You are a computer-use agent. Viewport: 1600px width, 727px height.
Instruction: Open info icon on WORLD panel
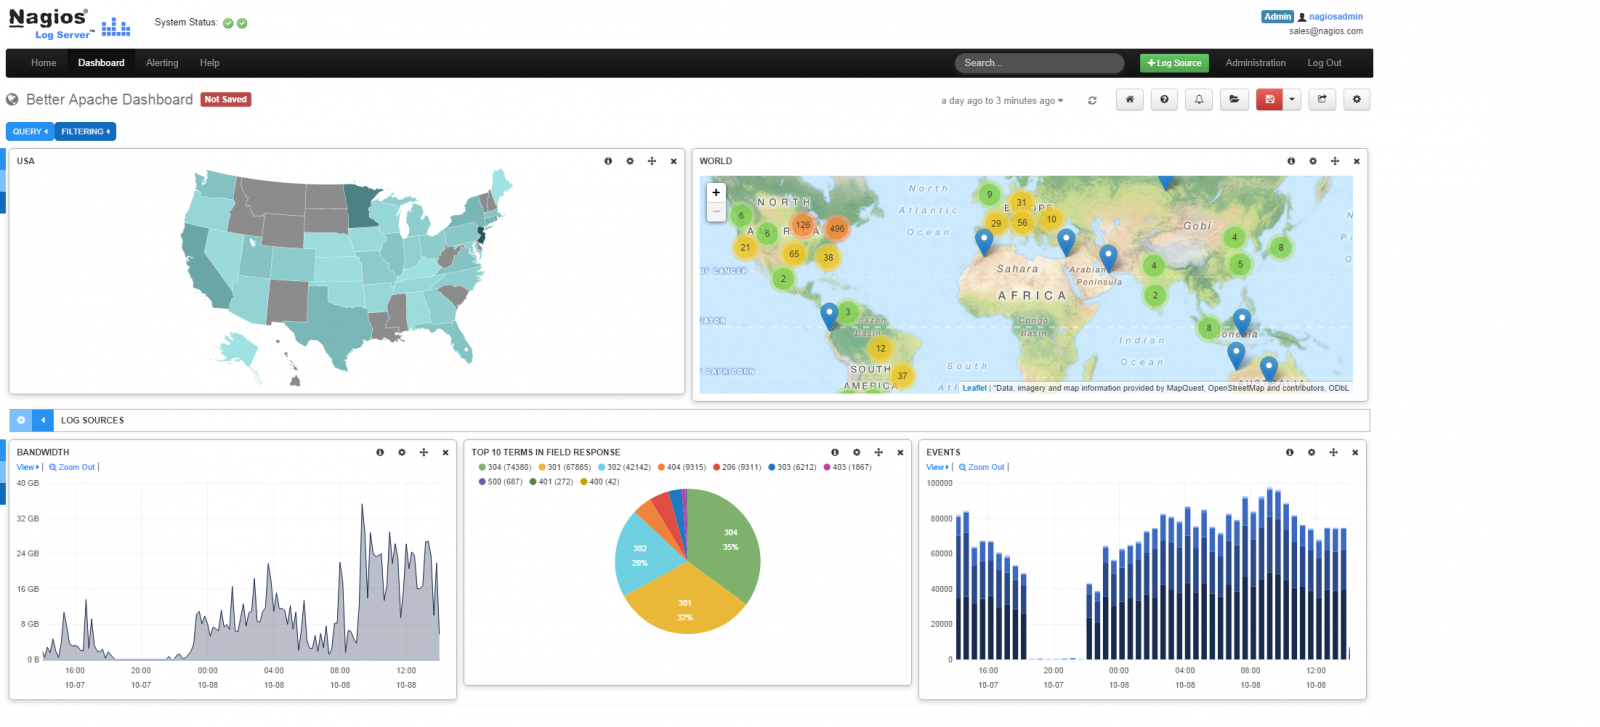click(x=1291, y=161)
